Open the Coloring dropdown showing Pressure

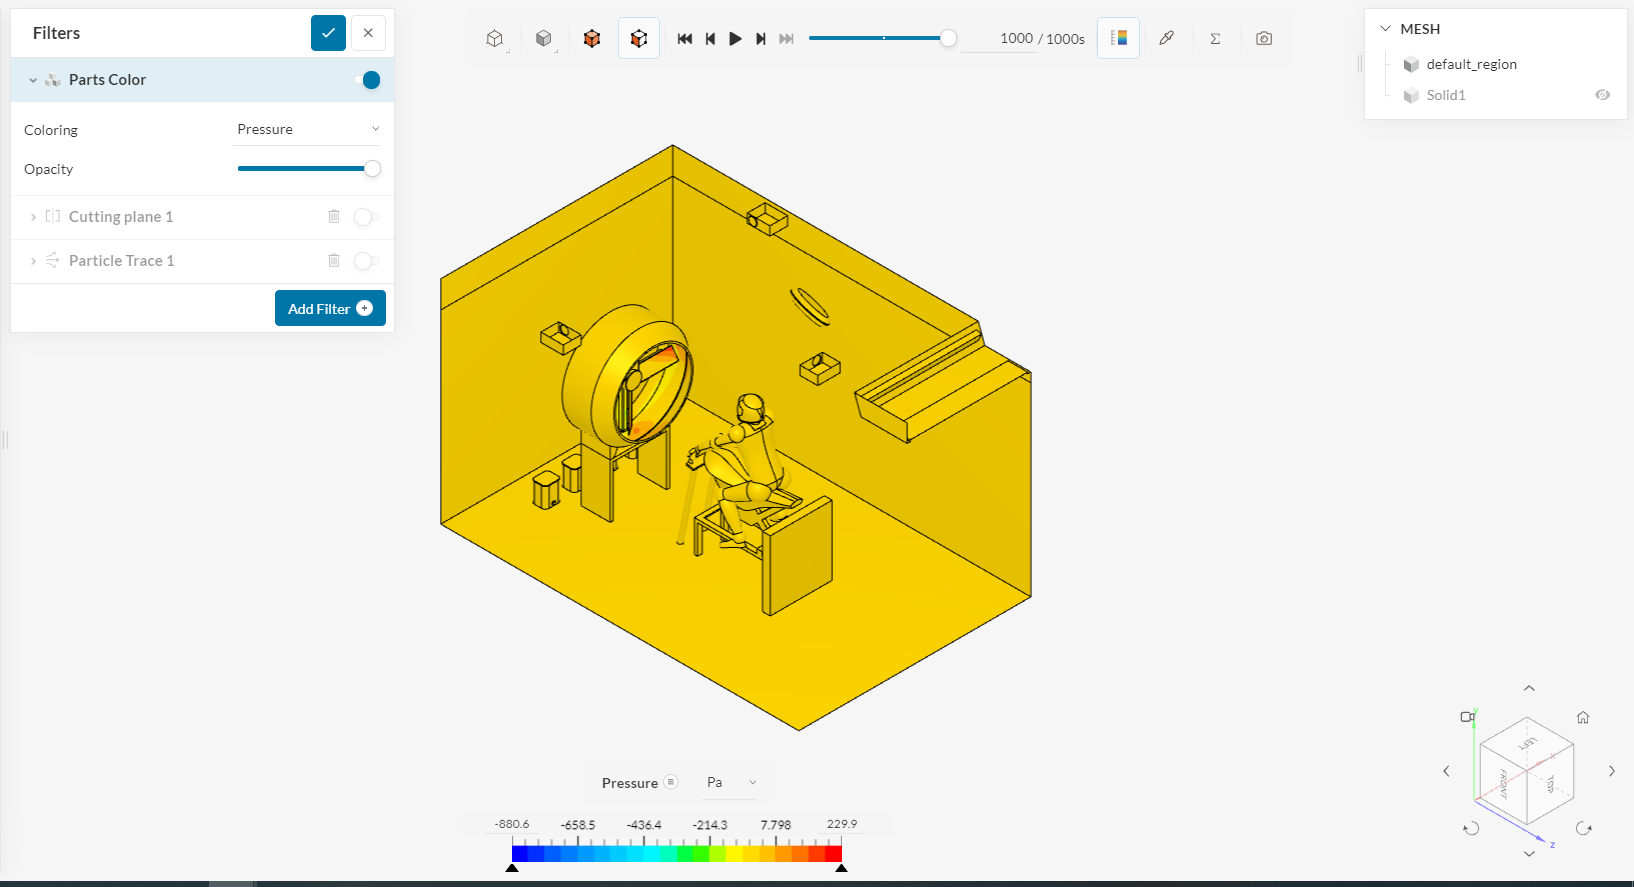pyautogui.click(x=307, y=129)
